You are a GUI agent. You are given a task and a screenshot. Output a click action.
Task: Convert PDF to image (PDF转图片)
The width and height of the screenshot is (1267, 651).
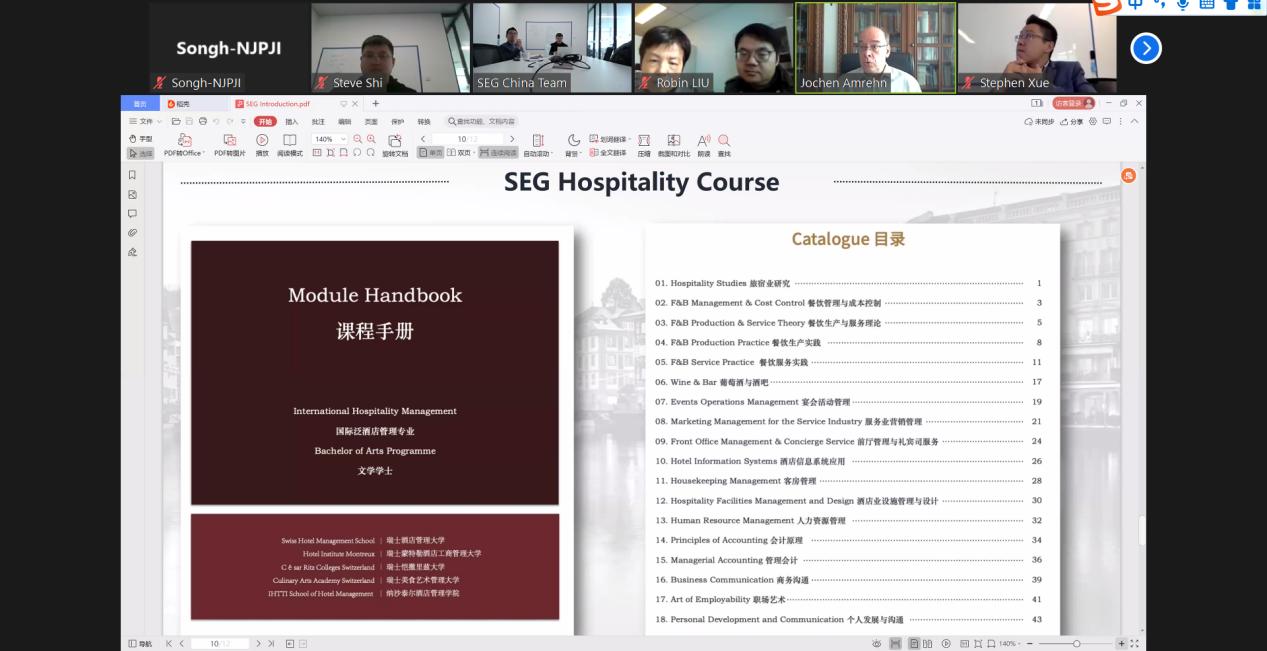tap(230, 146)
